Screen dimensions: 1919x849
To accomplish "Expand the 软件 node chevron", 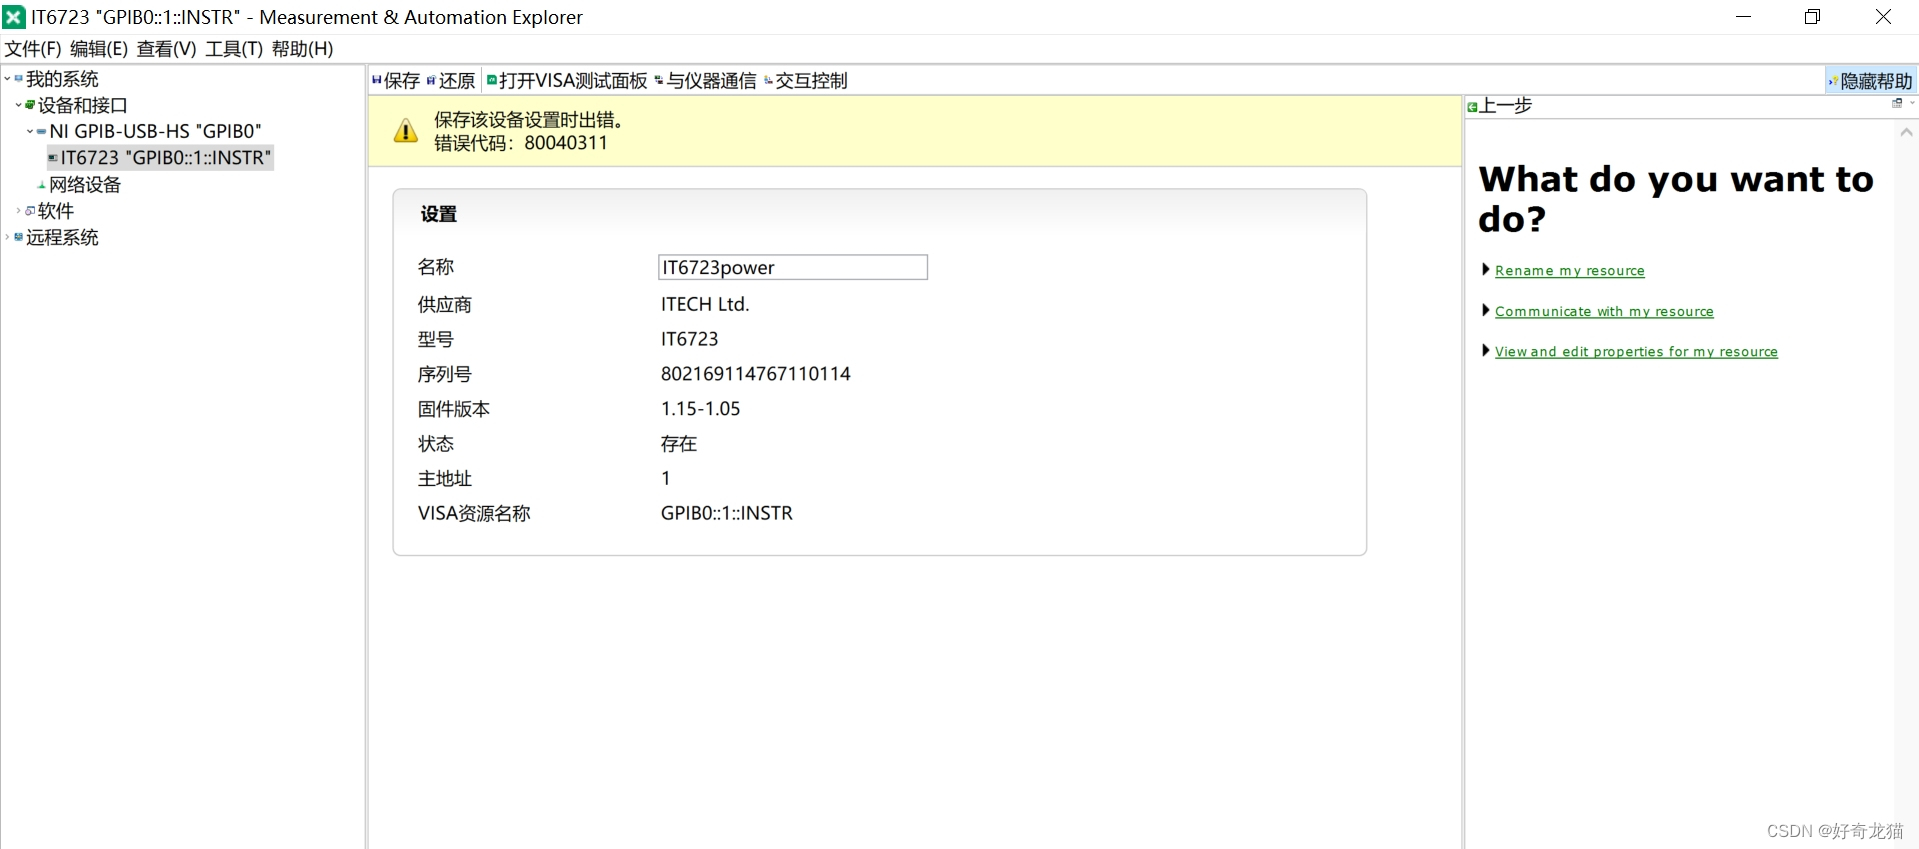I will pyautogui.click(x=19, y=211).
